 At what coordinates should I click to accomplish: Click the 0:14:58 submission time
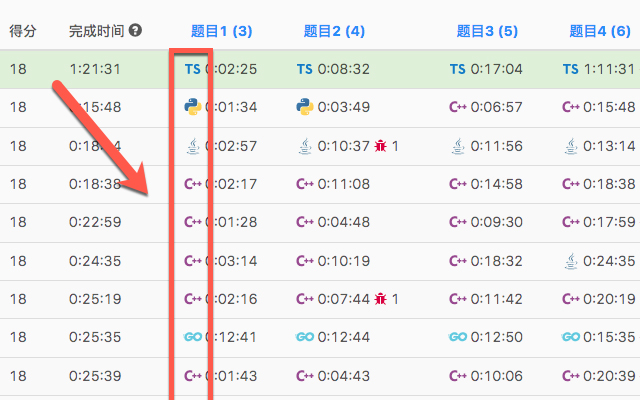tap(496, 184)
